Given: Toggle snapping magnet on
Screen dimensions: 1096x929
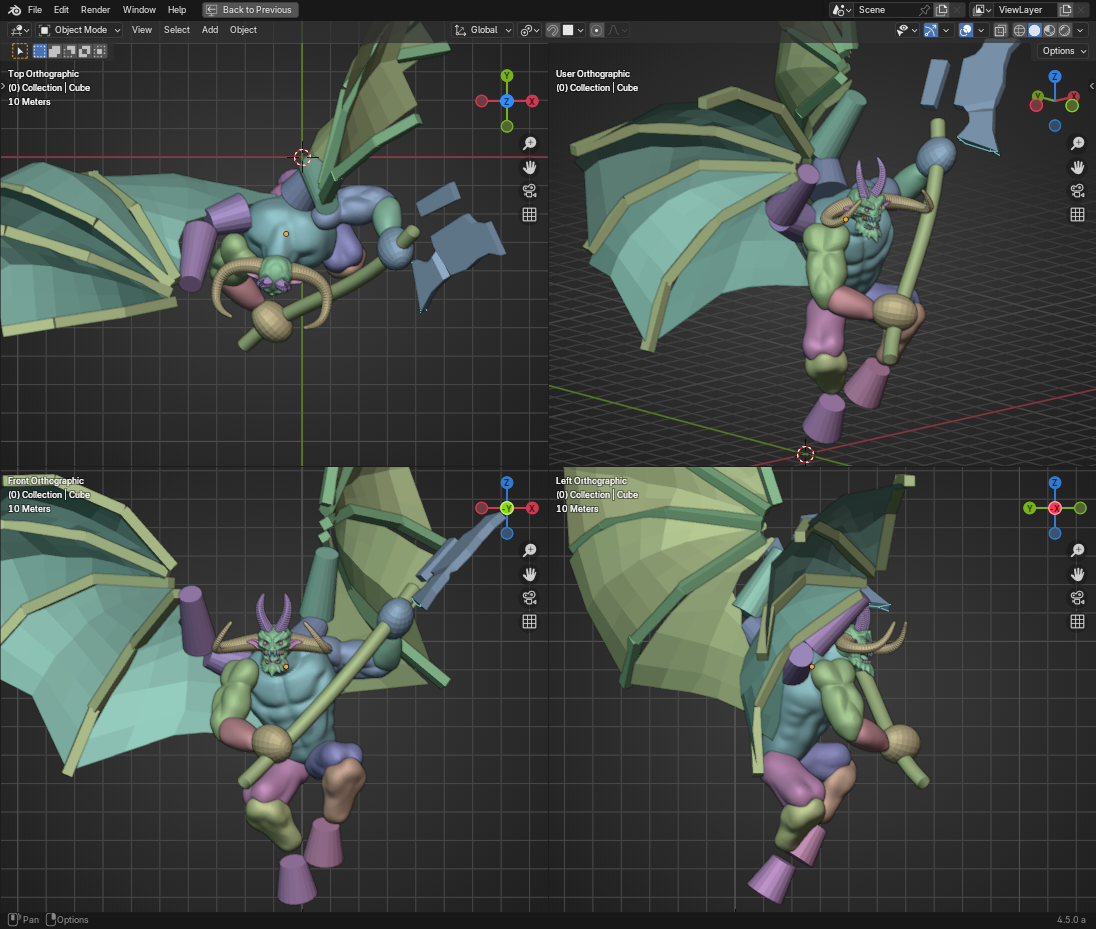Looking at the screenshot, I should [552, 30].
